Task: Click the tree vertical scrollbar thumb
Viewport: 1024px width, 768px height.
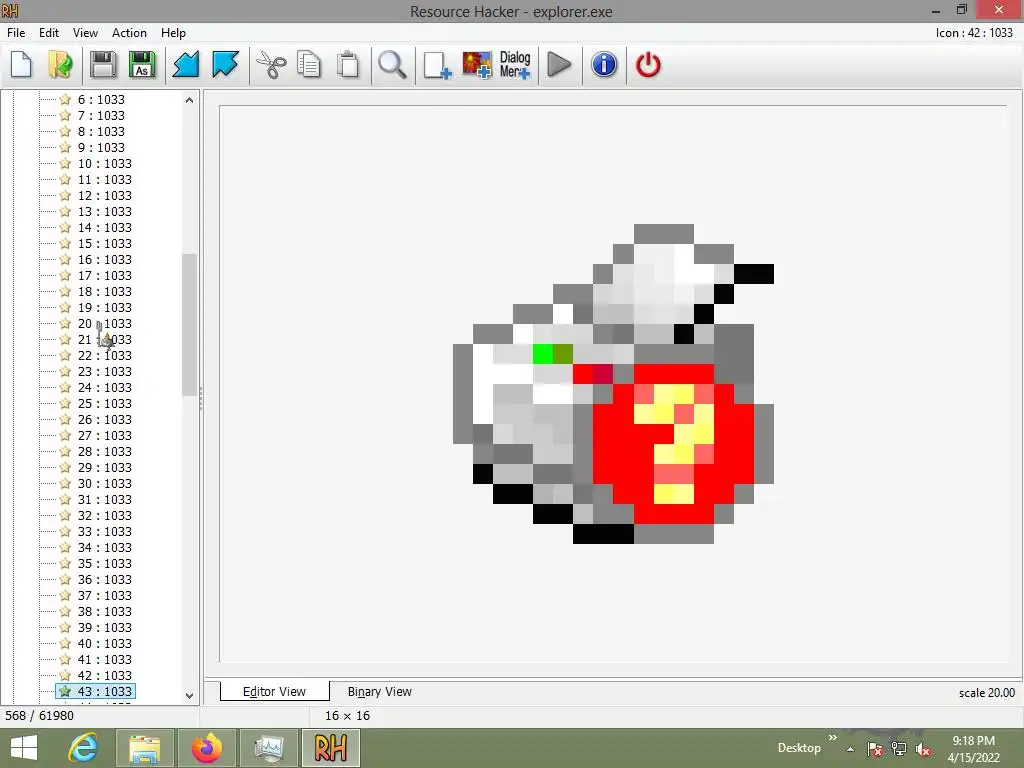Action: click(x=189, y=325)
